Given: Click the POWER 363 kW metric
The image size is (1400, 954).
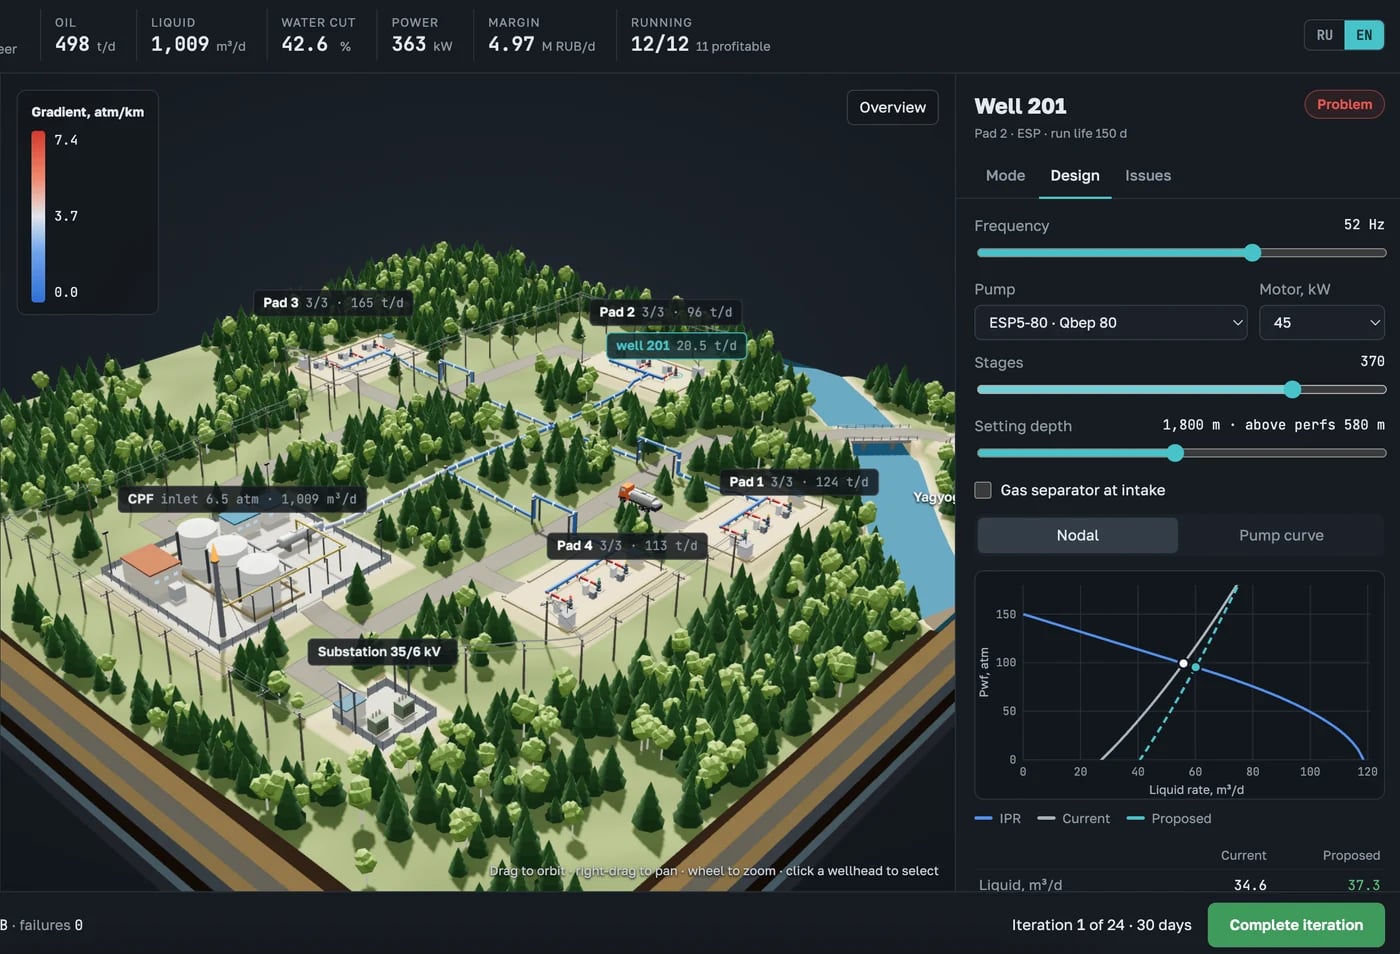Looking at the screenshot, I should click(x=422, y=35).
